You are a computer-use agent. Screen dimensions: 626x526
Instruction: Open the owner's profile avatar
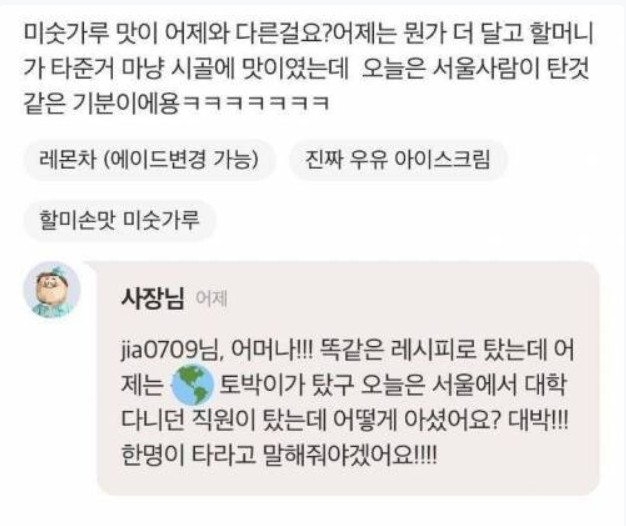coord(52,290)
